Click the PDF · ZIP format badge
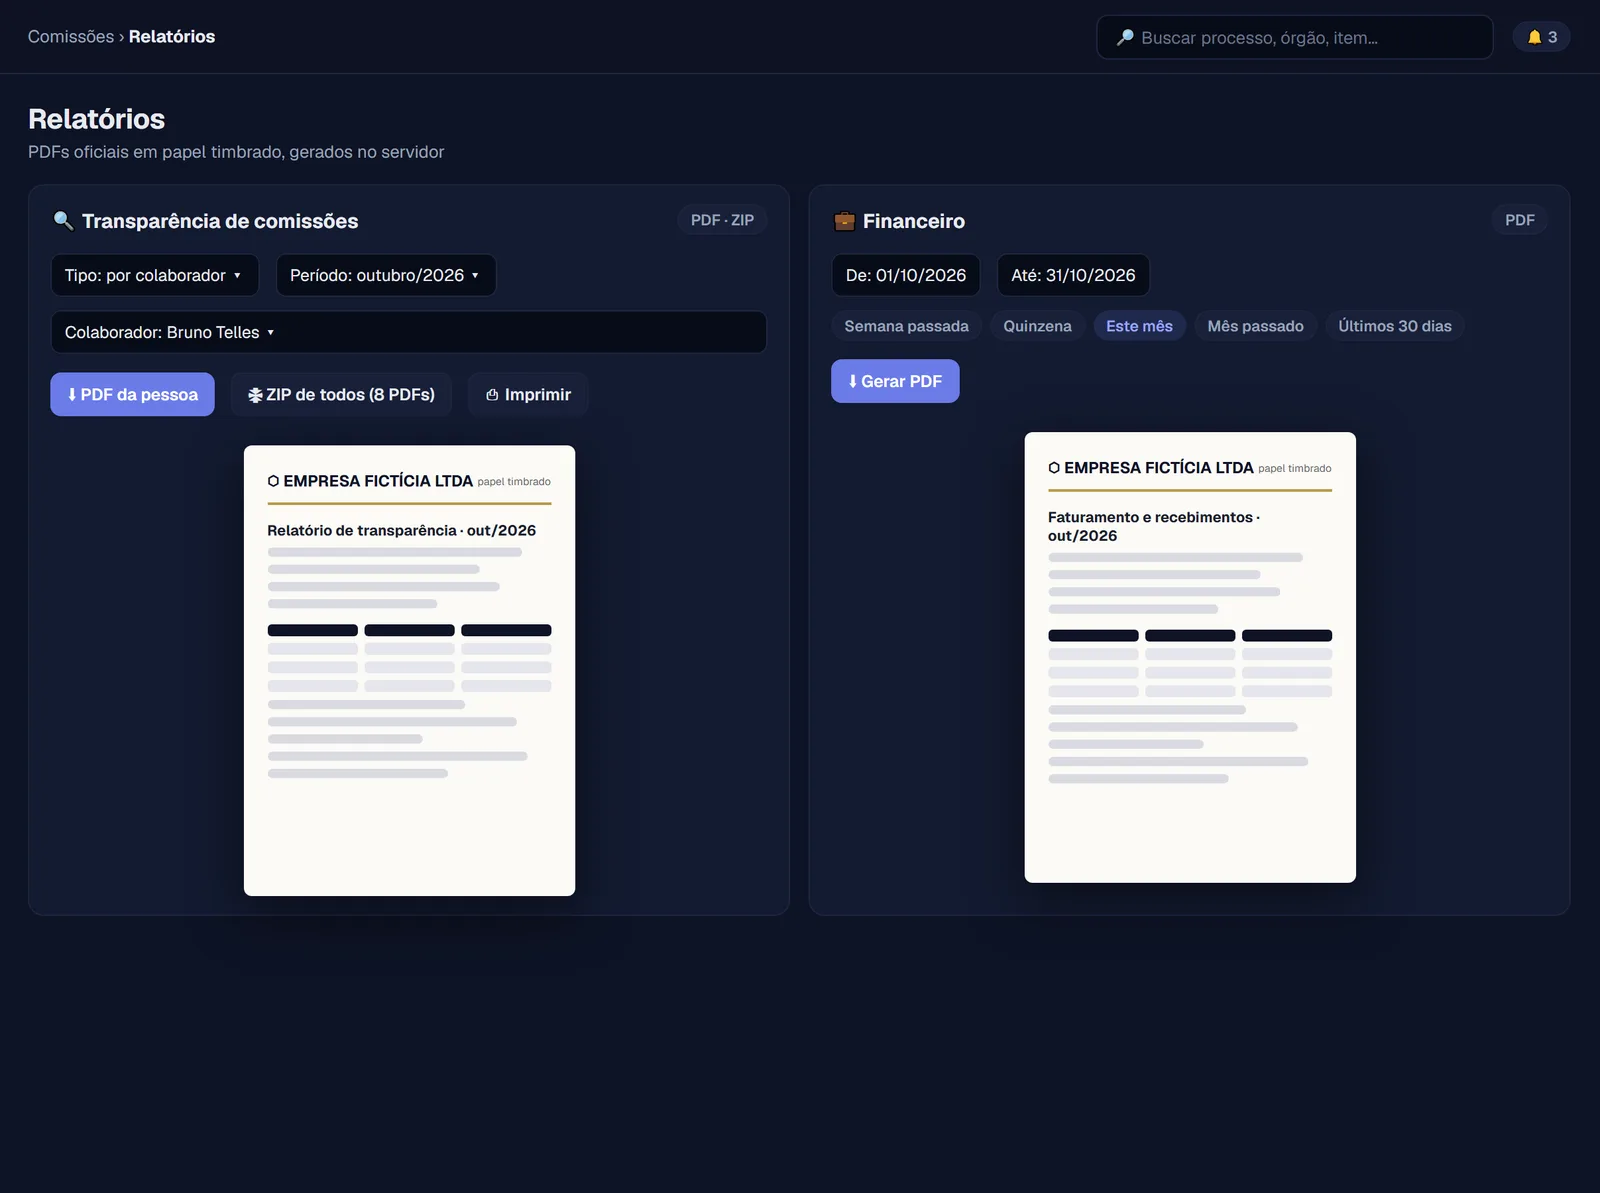The image size is (1600, 1193). point(722,220)
